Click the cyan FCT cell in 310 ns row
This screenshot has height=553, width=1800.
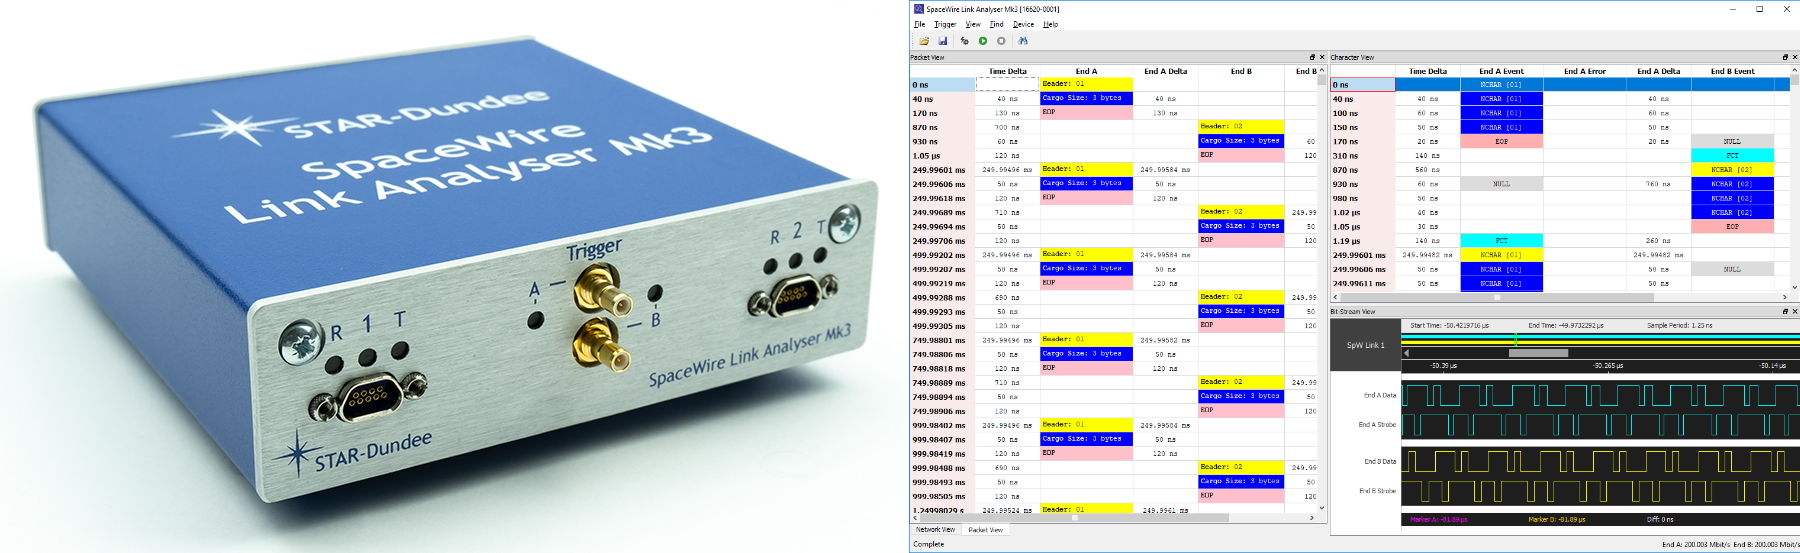click(x=1732, y=155)
